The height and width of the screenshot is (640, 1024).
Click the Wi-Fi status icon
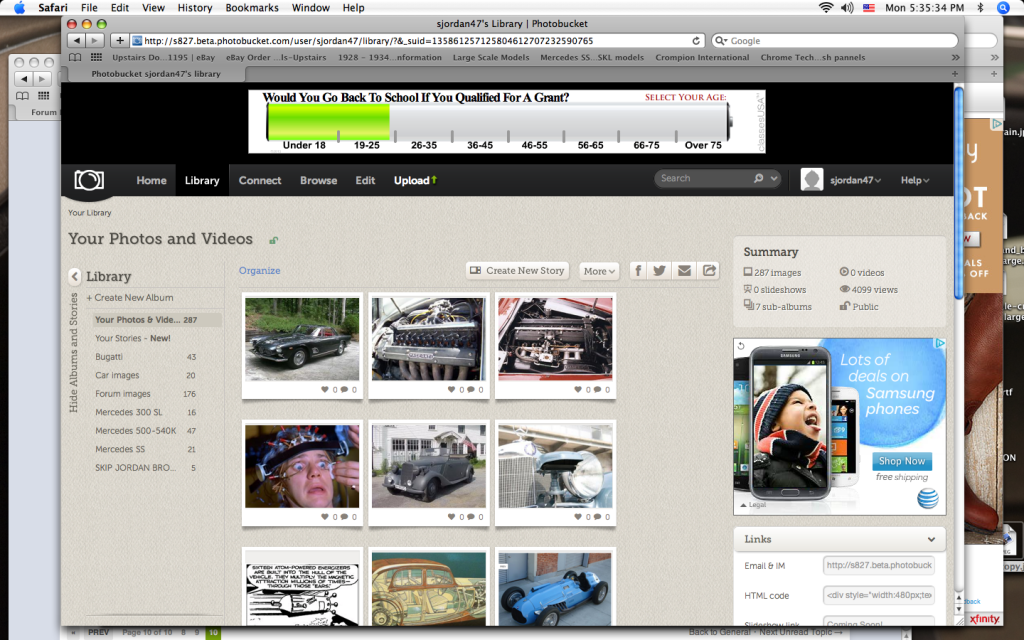826,8
